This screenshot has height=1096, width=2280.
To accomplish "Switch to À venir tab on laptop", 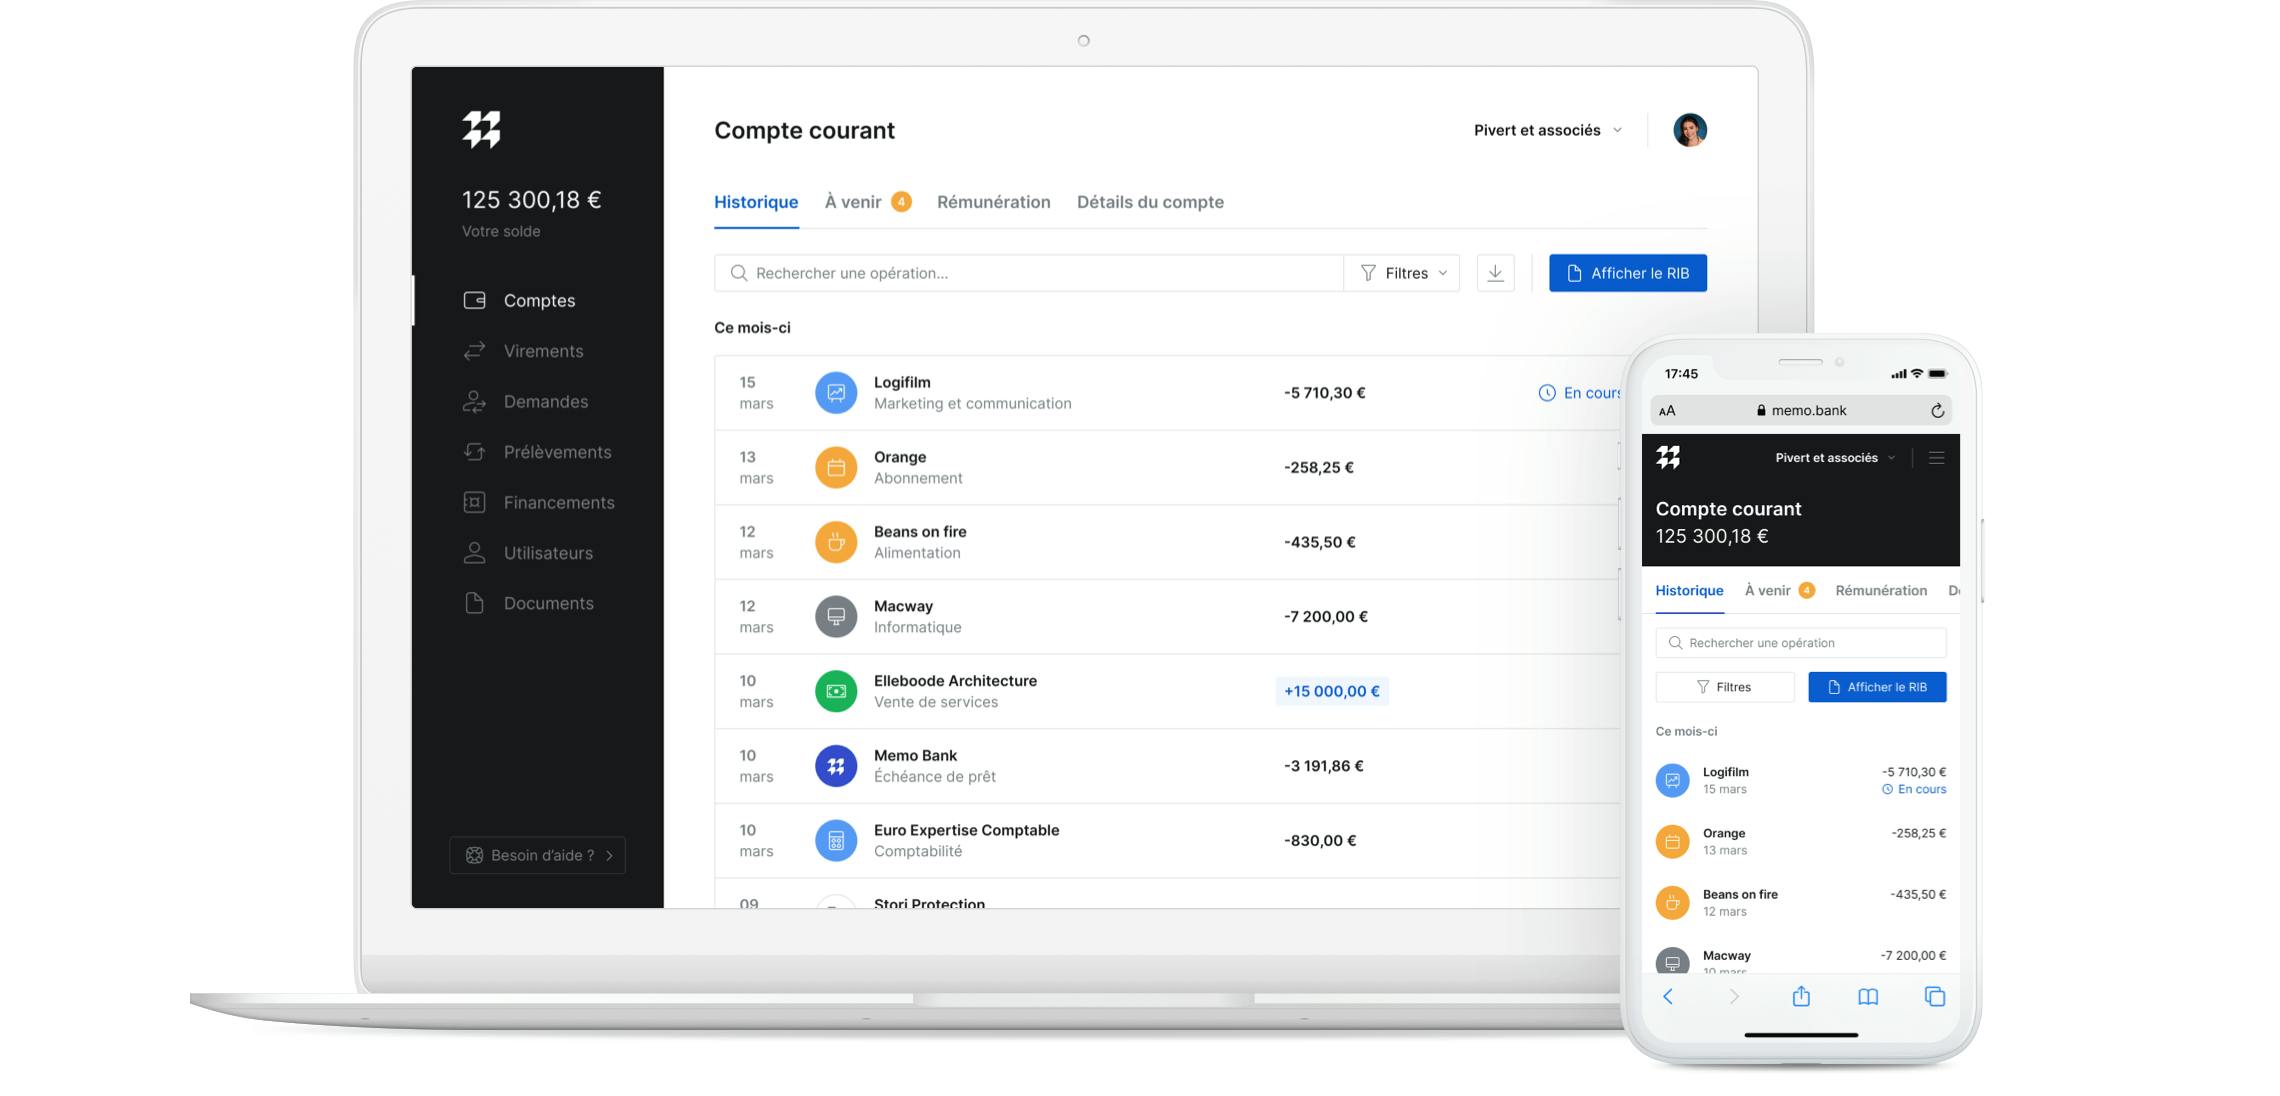I will click(867, 202).
